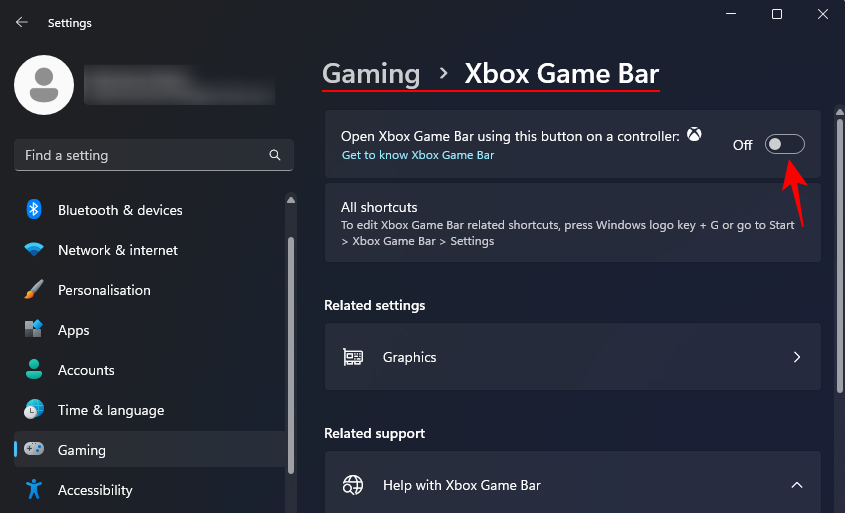The height and width of the screenshot is (513, 845).
Task: Click the Help with Xbox Game Bar label
Action: [462, 486]
